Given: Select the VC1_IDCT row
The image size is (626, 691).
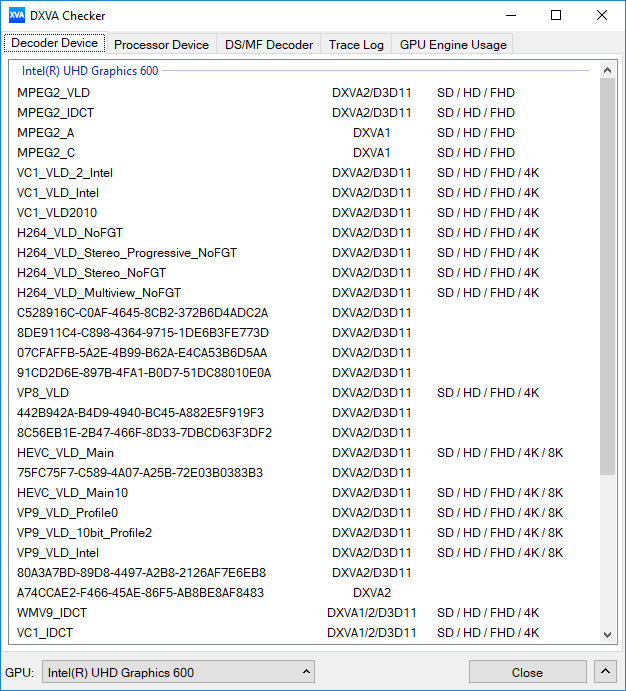Looking at the screenshot, I should 304,633.
